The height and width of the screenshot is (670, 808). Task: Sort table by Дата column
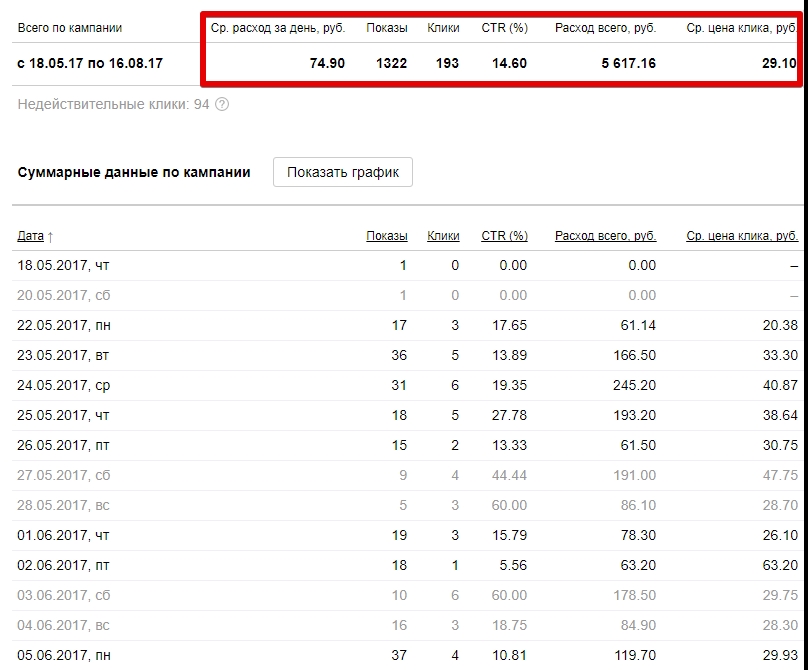click(30, 236)
